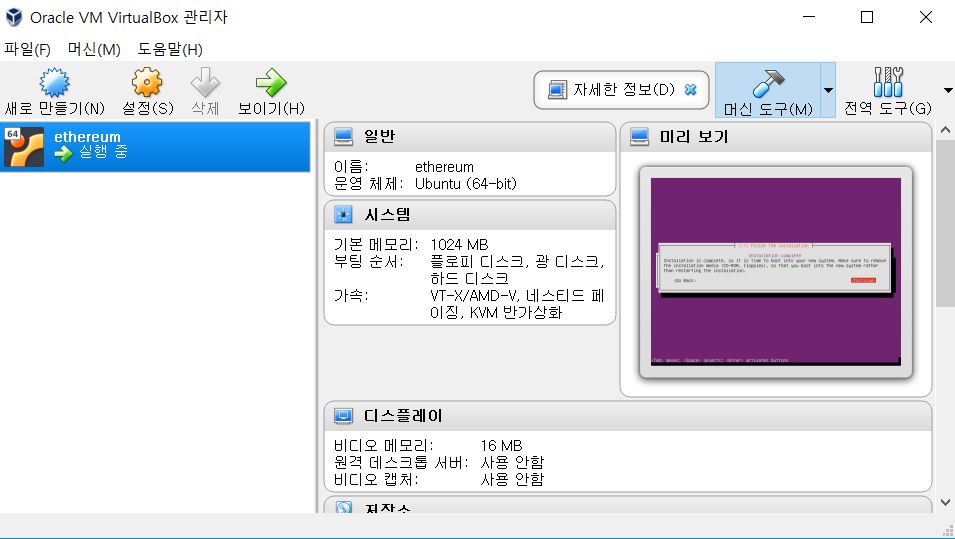Open the General (일반) section header
Viewport: 955px width, 539px height.
(470, 137)
